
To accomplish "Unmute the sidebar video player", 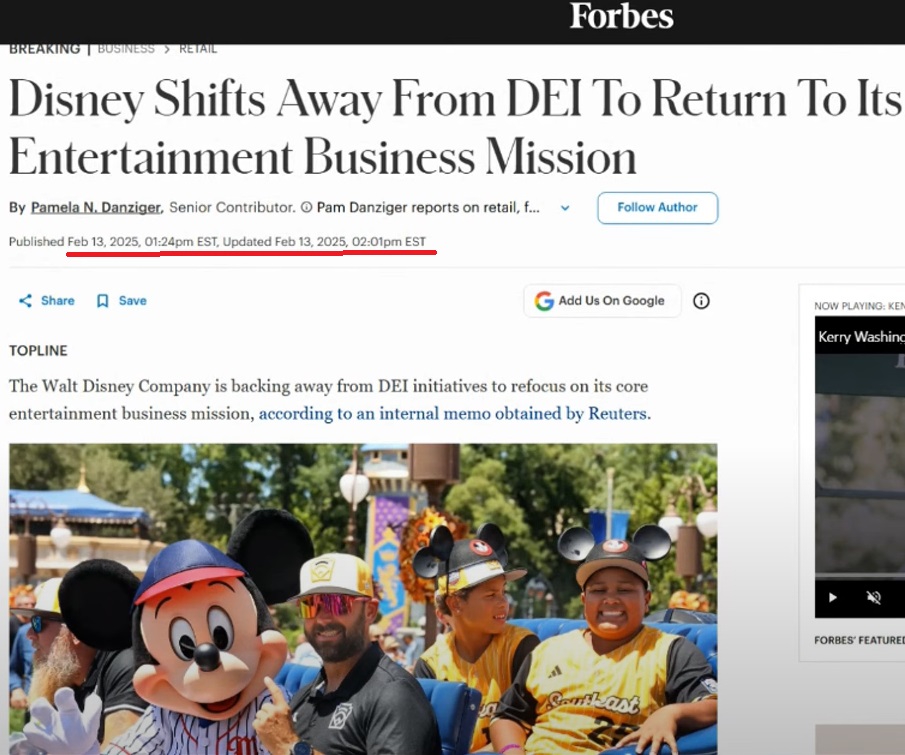I will 874,597.
